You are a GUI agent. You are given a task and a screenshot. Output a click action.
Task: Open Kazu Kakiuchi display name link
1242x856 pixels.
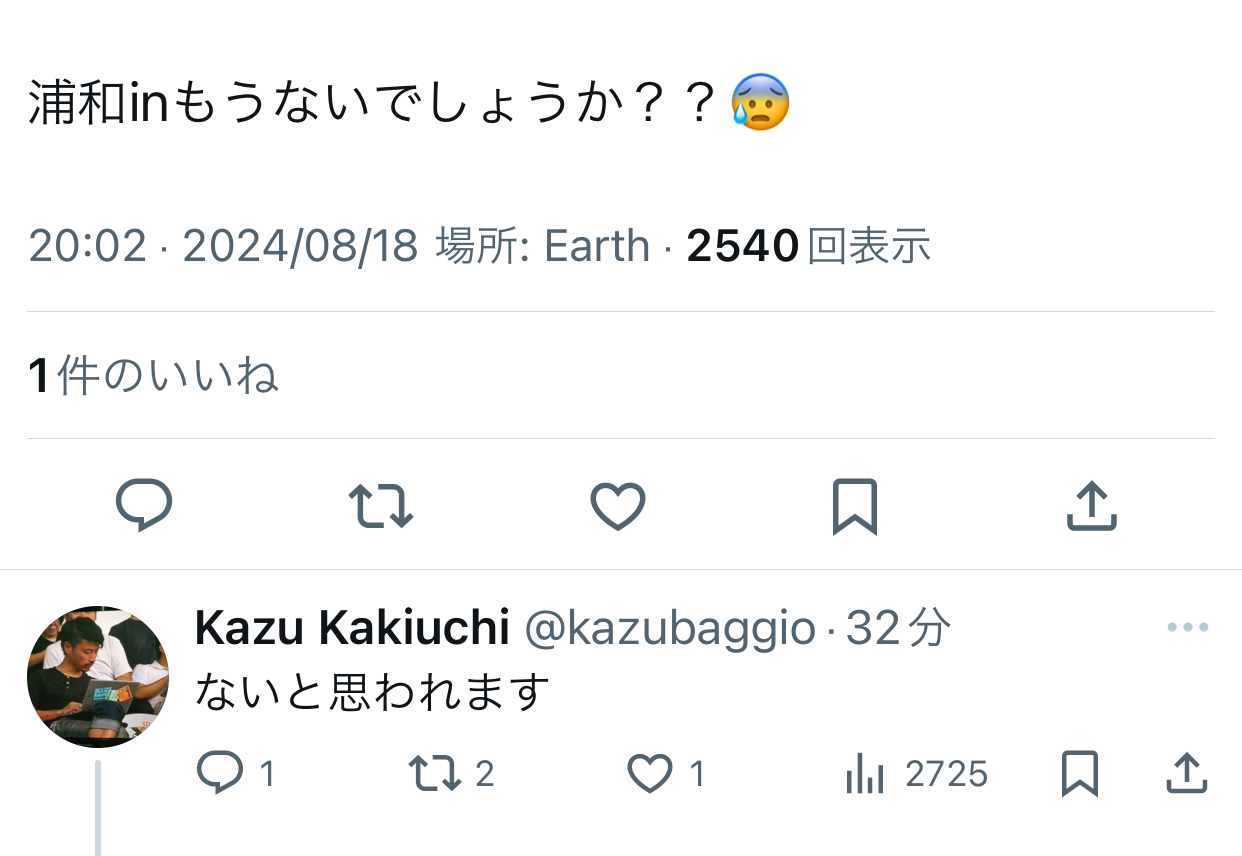[352, 628]
